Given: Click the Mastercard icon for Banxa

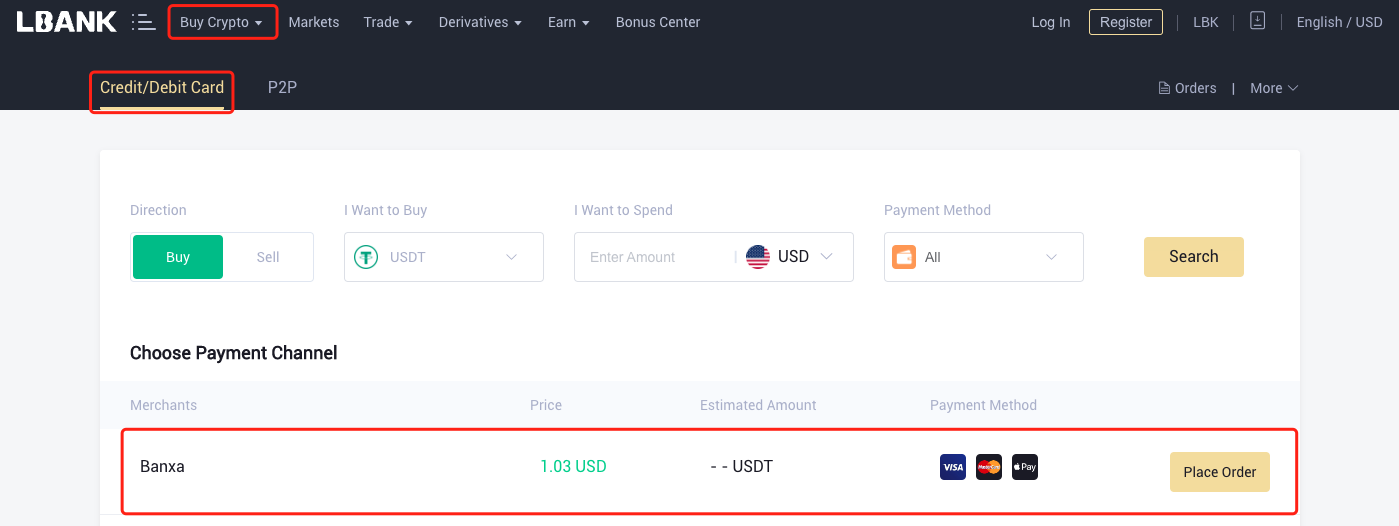Looking at the screenshot, I should [x=989, y=467].
